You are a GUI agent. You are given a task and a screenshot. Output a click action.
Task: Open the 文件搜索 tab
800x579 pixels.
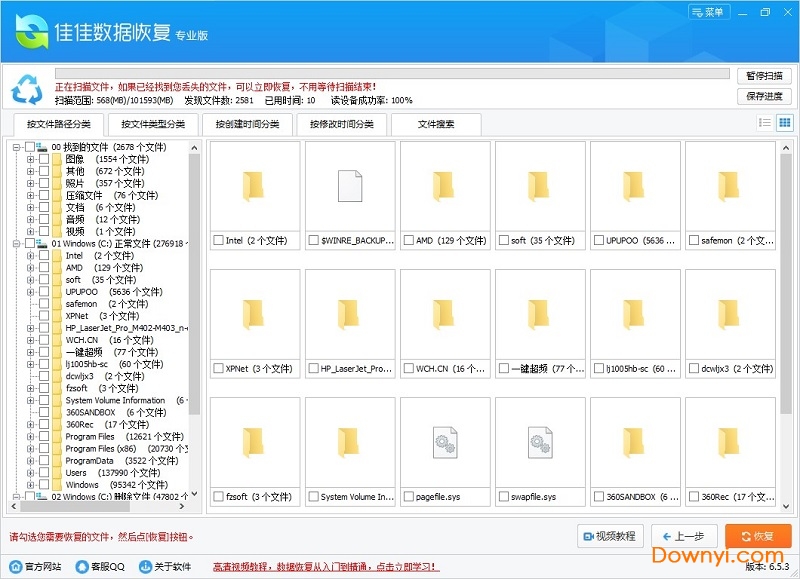coord(436,125)
